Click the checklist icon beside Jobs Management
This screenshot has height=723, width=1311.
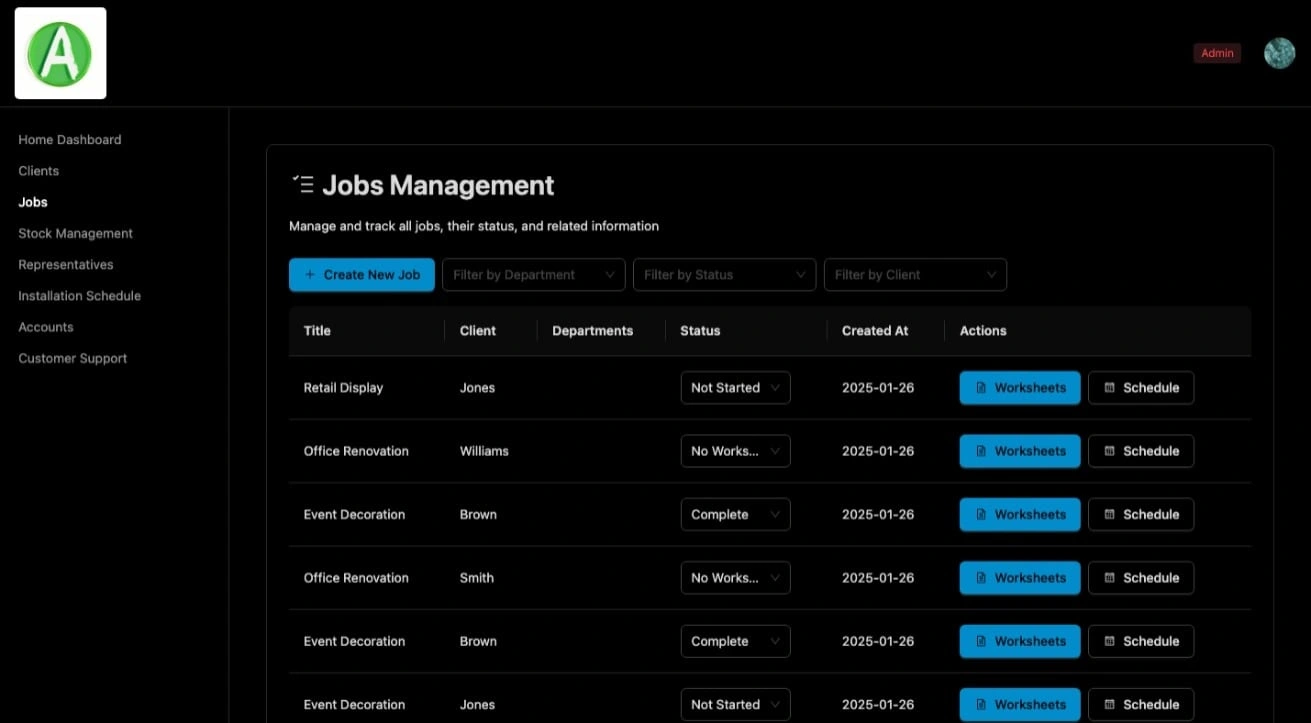(302, 184)
